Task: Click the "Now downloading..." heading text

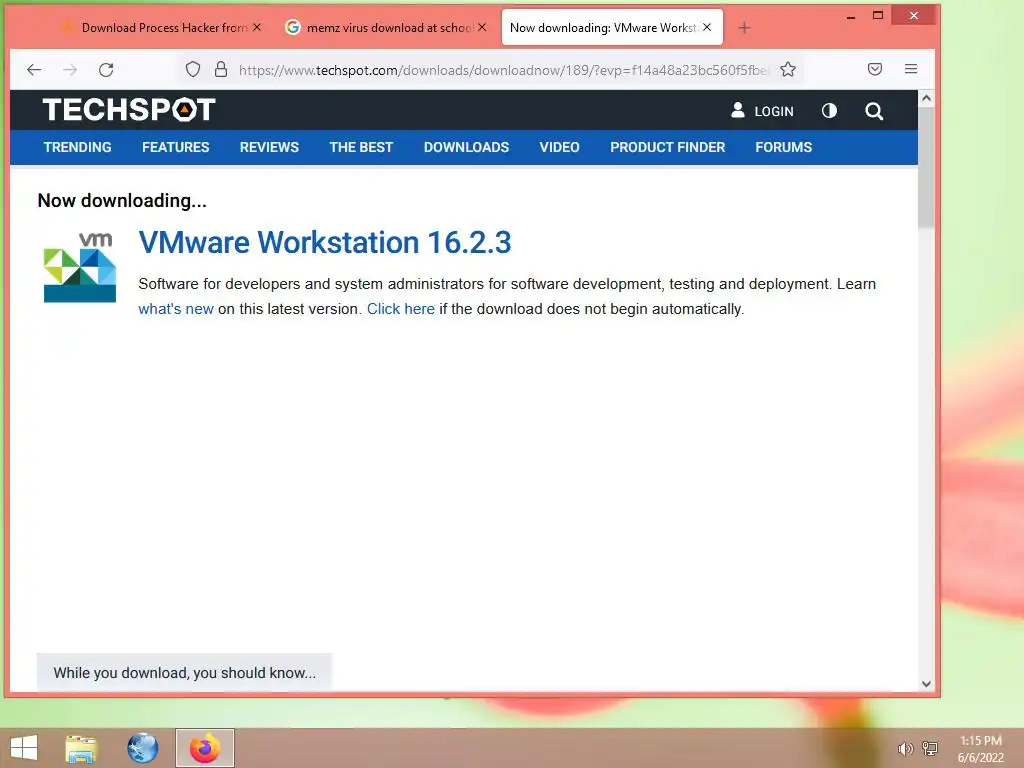Action: [x=122, y=200]
